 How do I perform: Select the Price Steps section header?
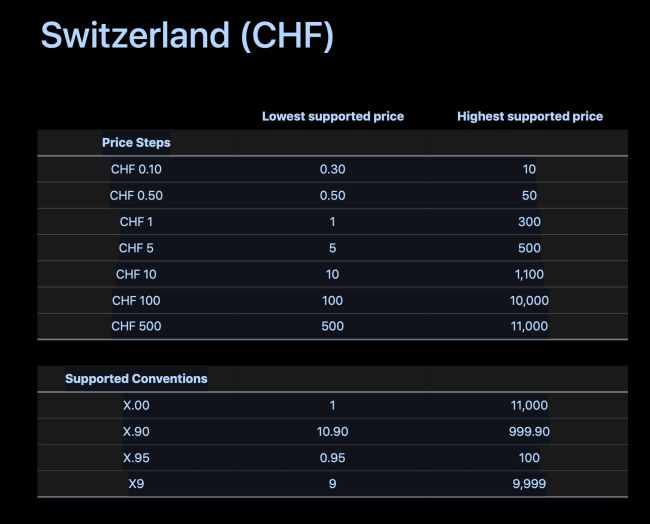click(x=136, y=143)
